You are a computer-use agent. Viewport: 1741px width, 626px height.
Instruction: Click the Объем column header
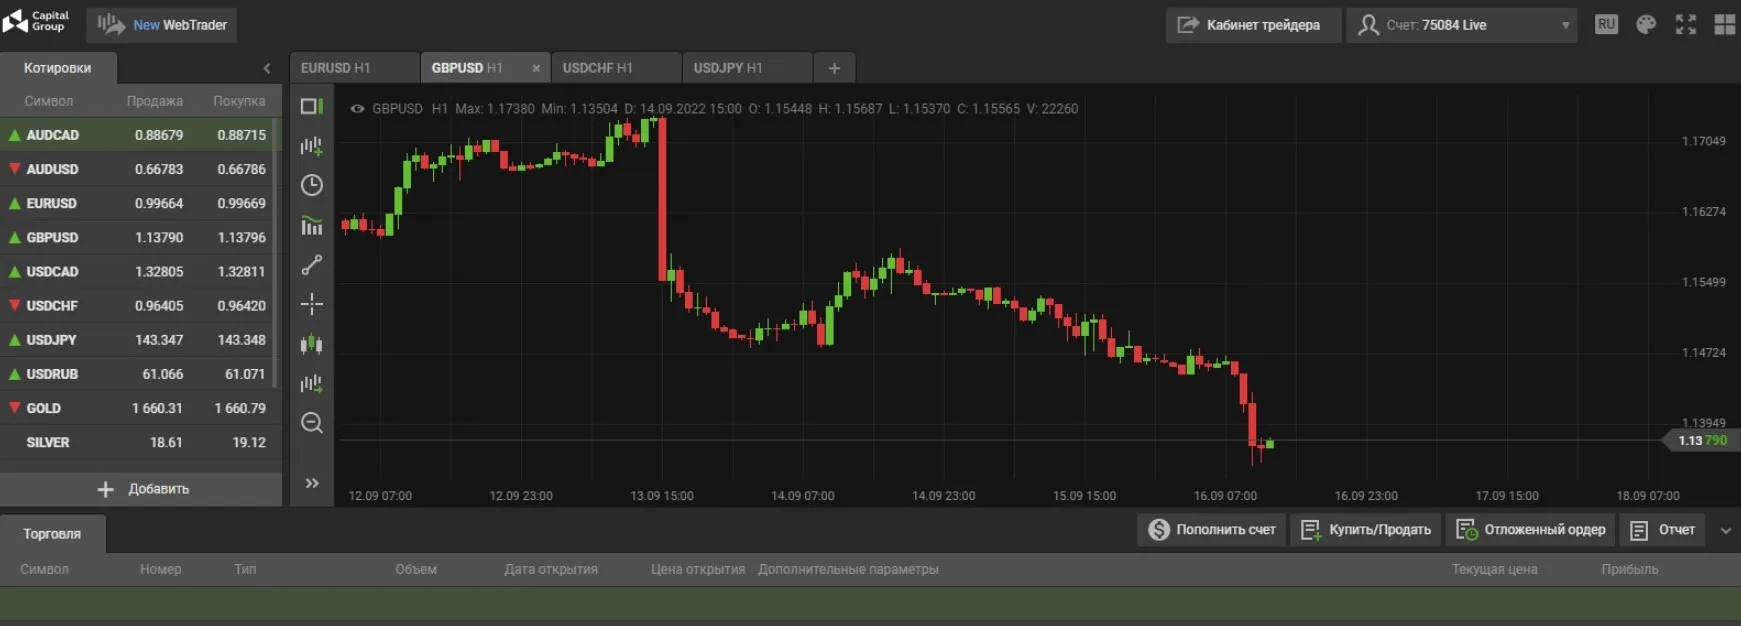(x=416, y=569)
